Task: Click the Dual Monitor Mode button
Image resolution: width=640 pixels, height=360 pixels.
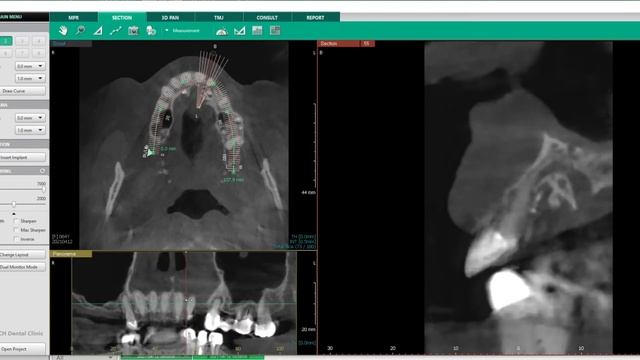Action: click(22, 267)
